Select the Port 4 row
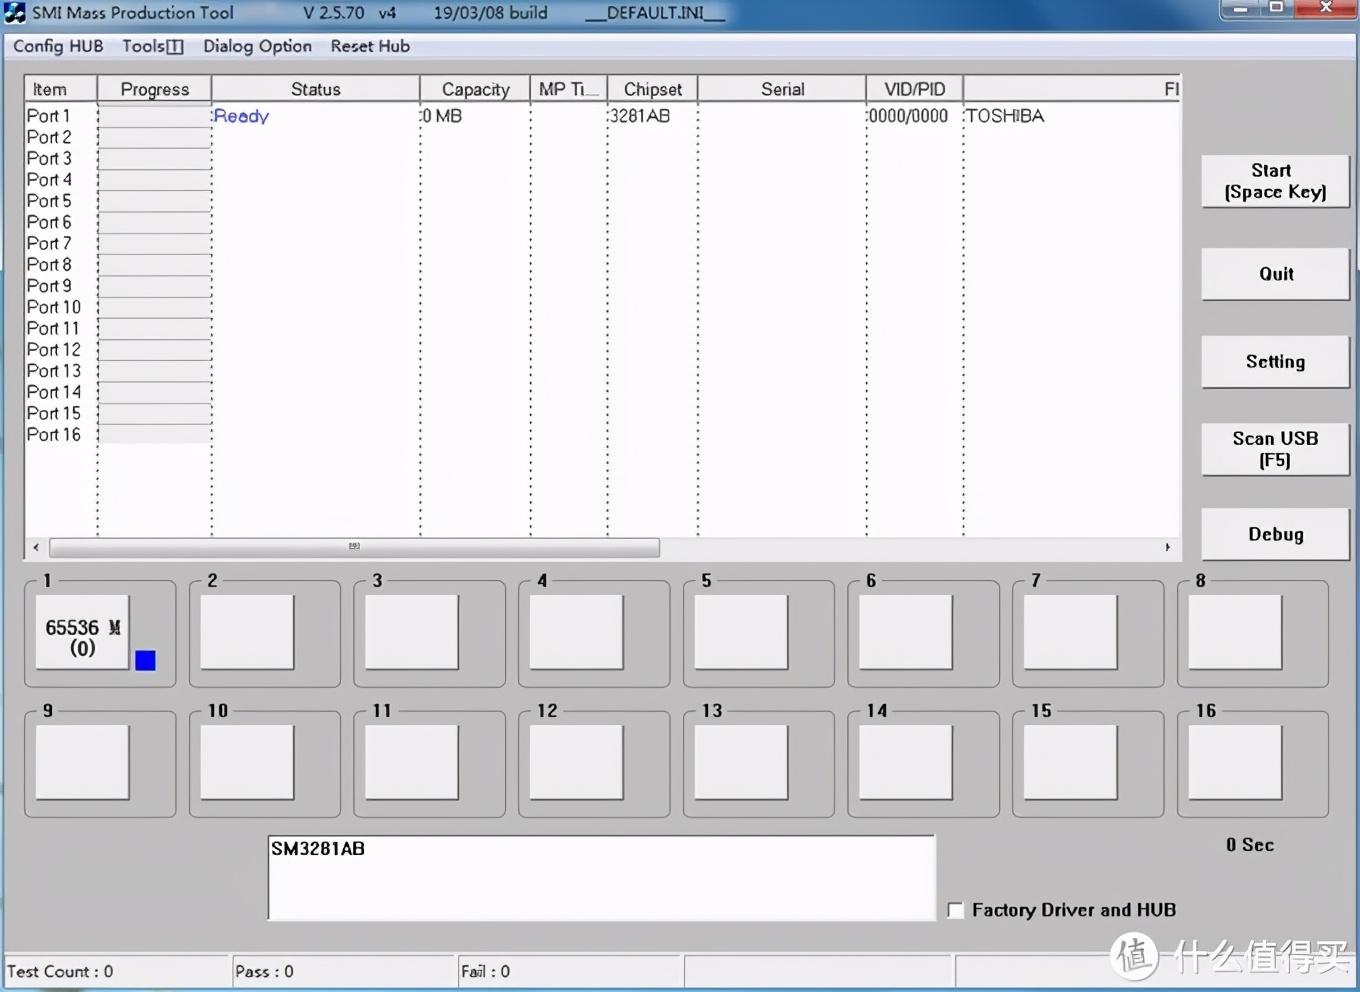 pos(49,180)
